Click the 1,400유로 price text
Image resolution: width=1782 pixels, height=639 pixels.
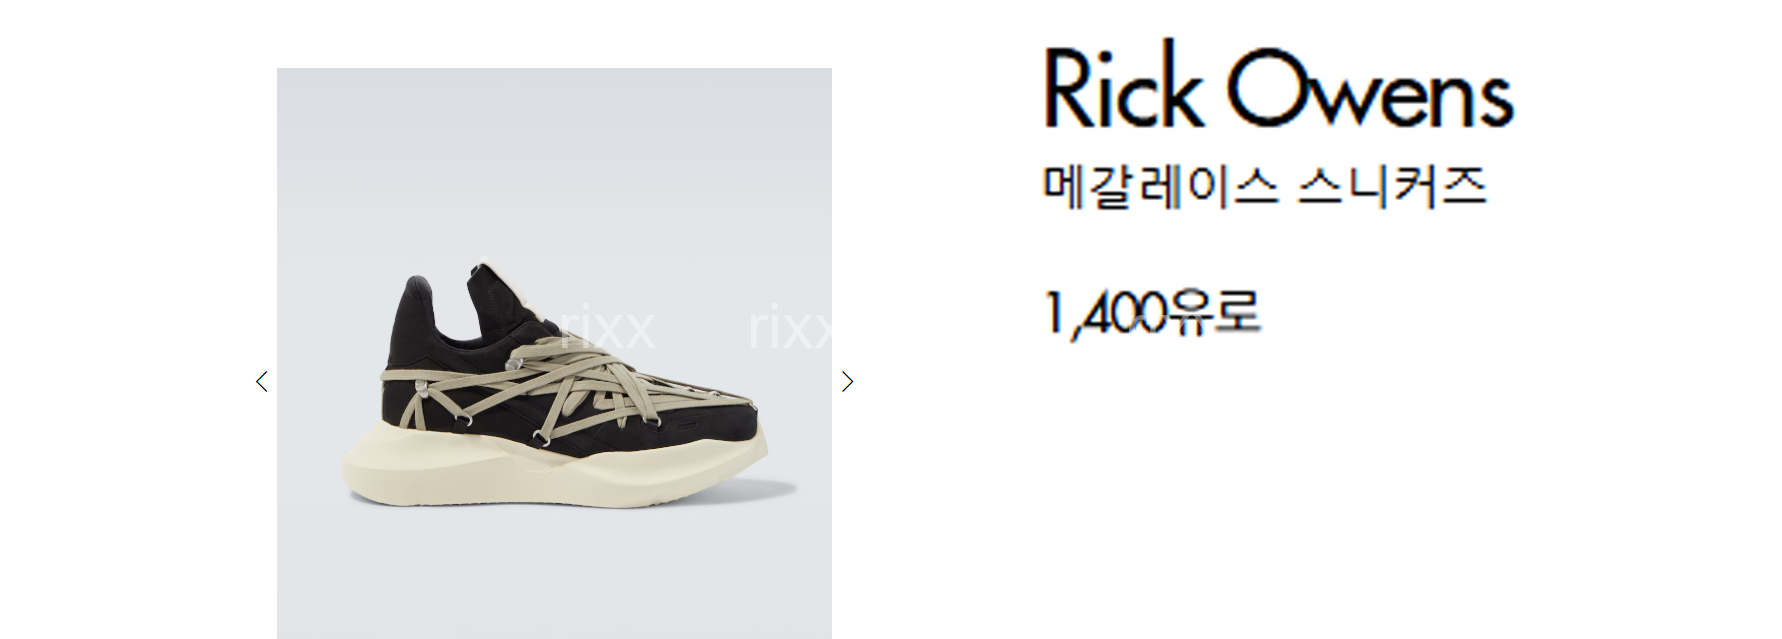(1150, 313)
